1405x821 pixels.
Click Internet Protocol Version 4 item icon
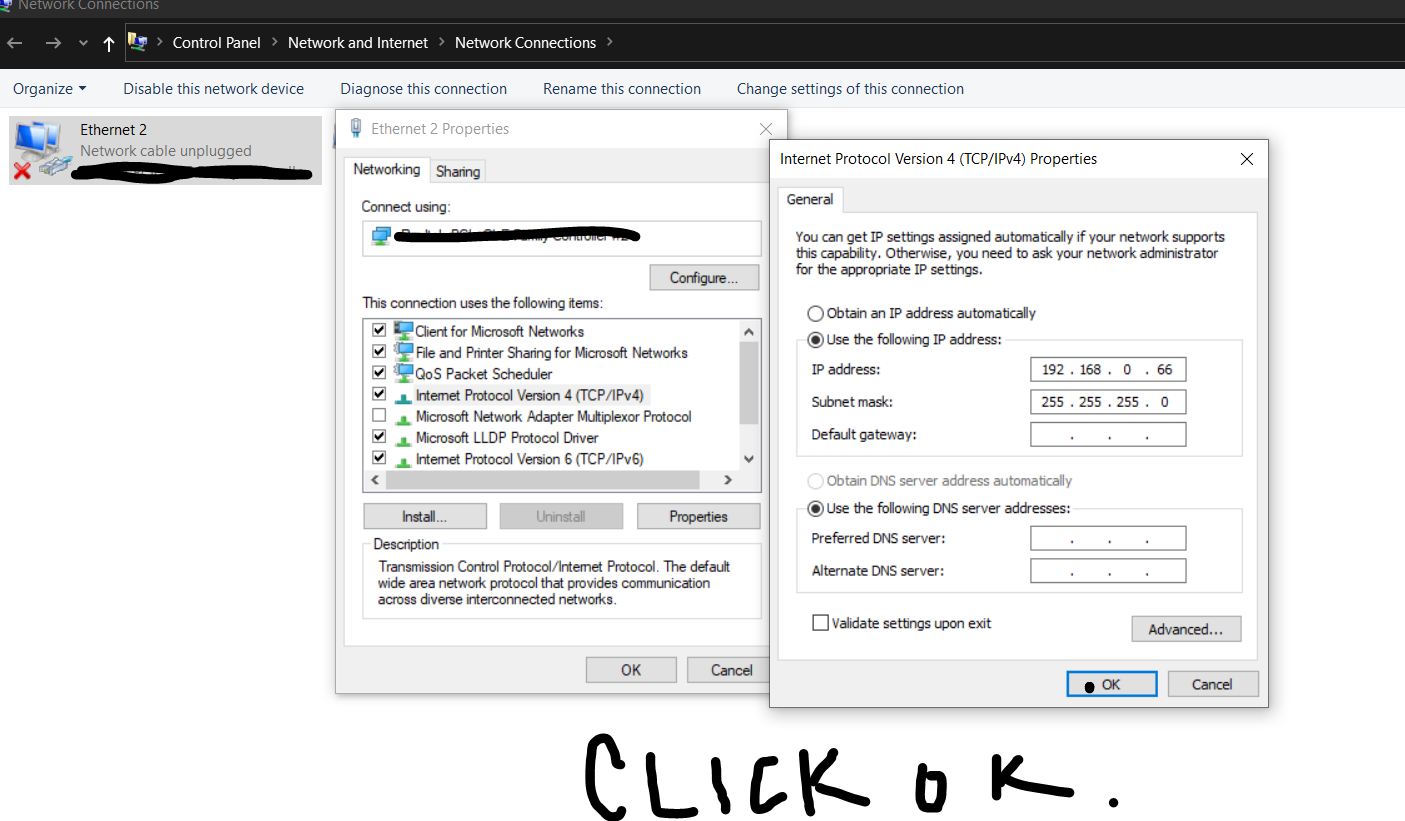coord(403,396)
